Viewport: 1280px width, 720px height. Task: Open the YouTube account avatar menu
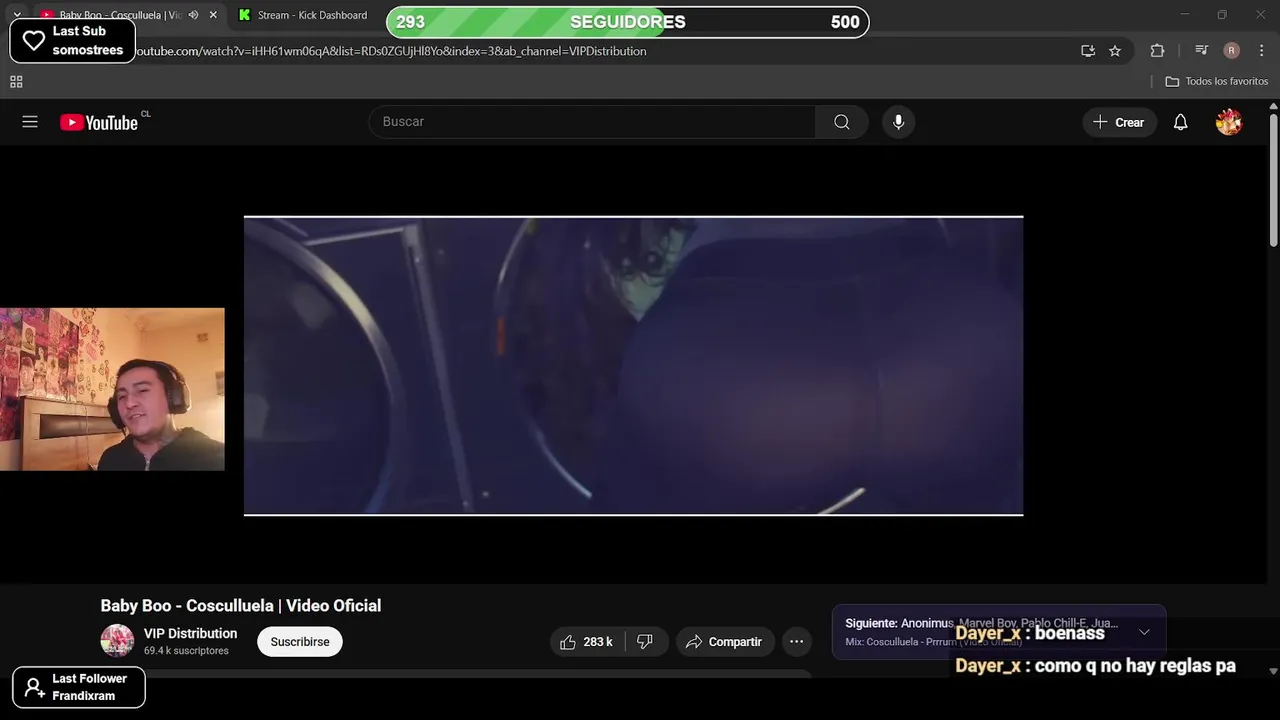1229,122
